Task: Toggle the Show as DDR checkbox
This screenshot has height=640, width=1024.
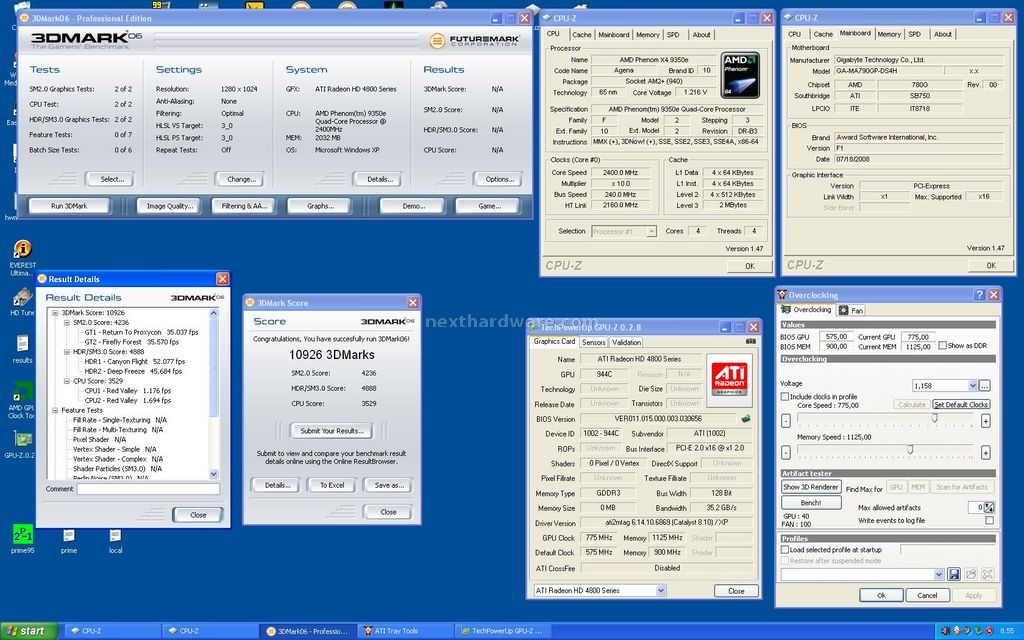Action: click(942, 345)
